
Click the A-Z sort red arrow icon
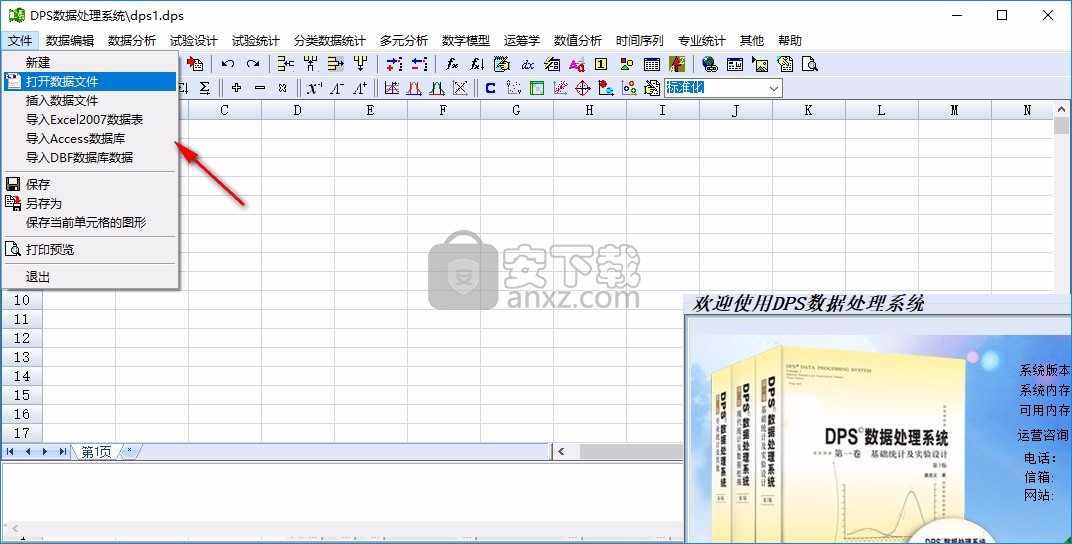(677, 64)
